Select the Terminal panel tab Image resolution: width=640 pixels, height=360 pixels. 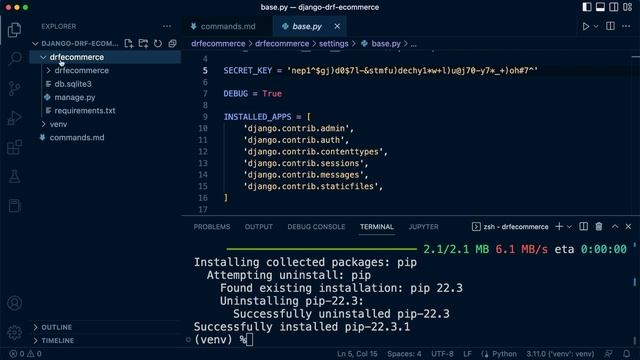point(377,227)
